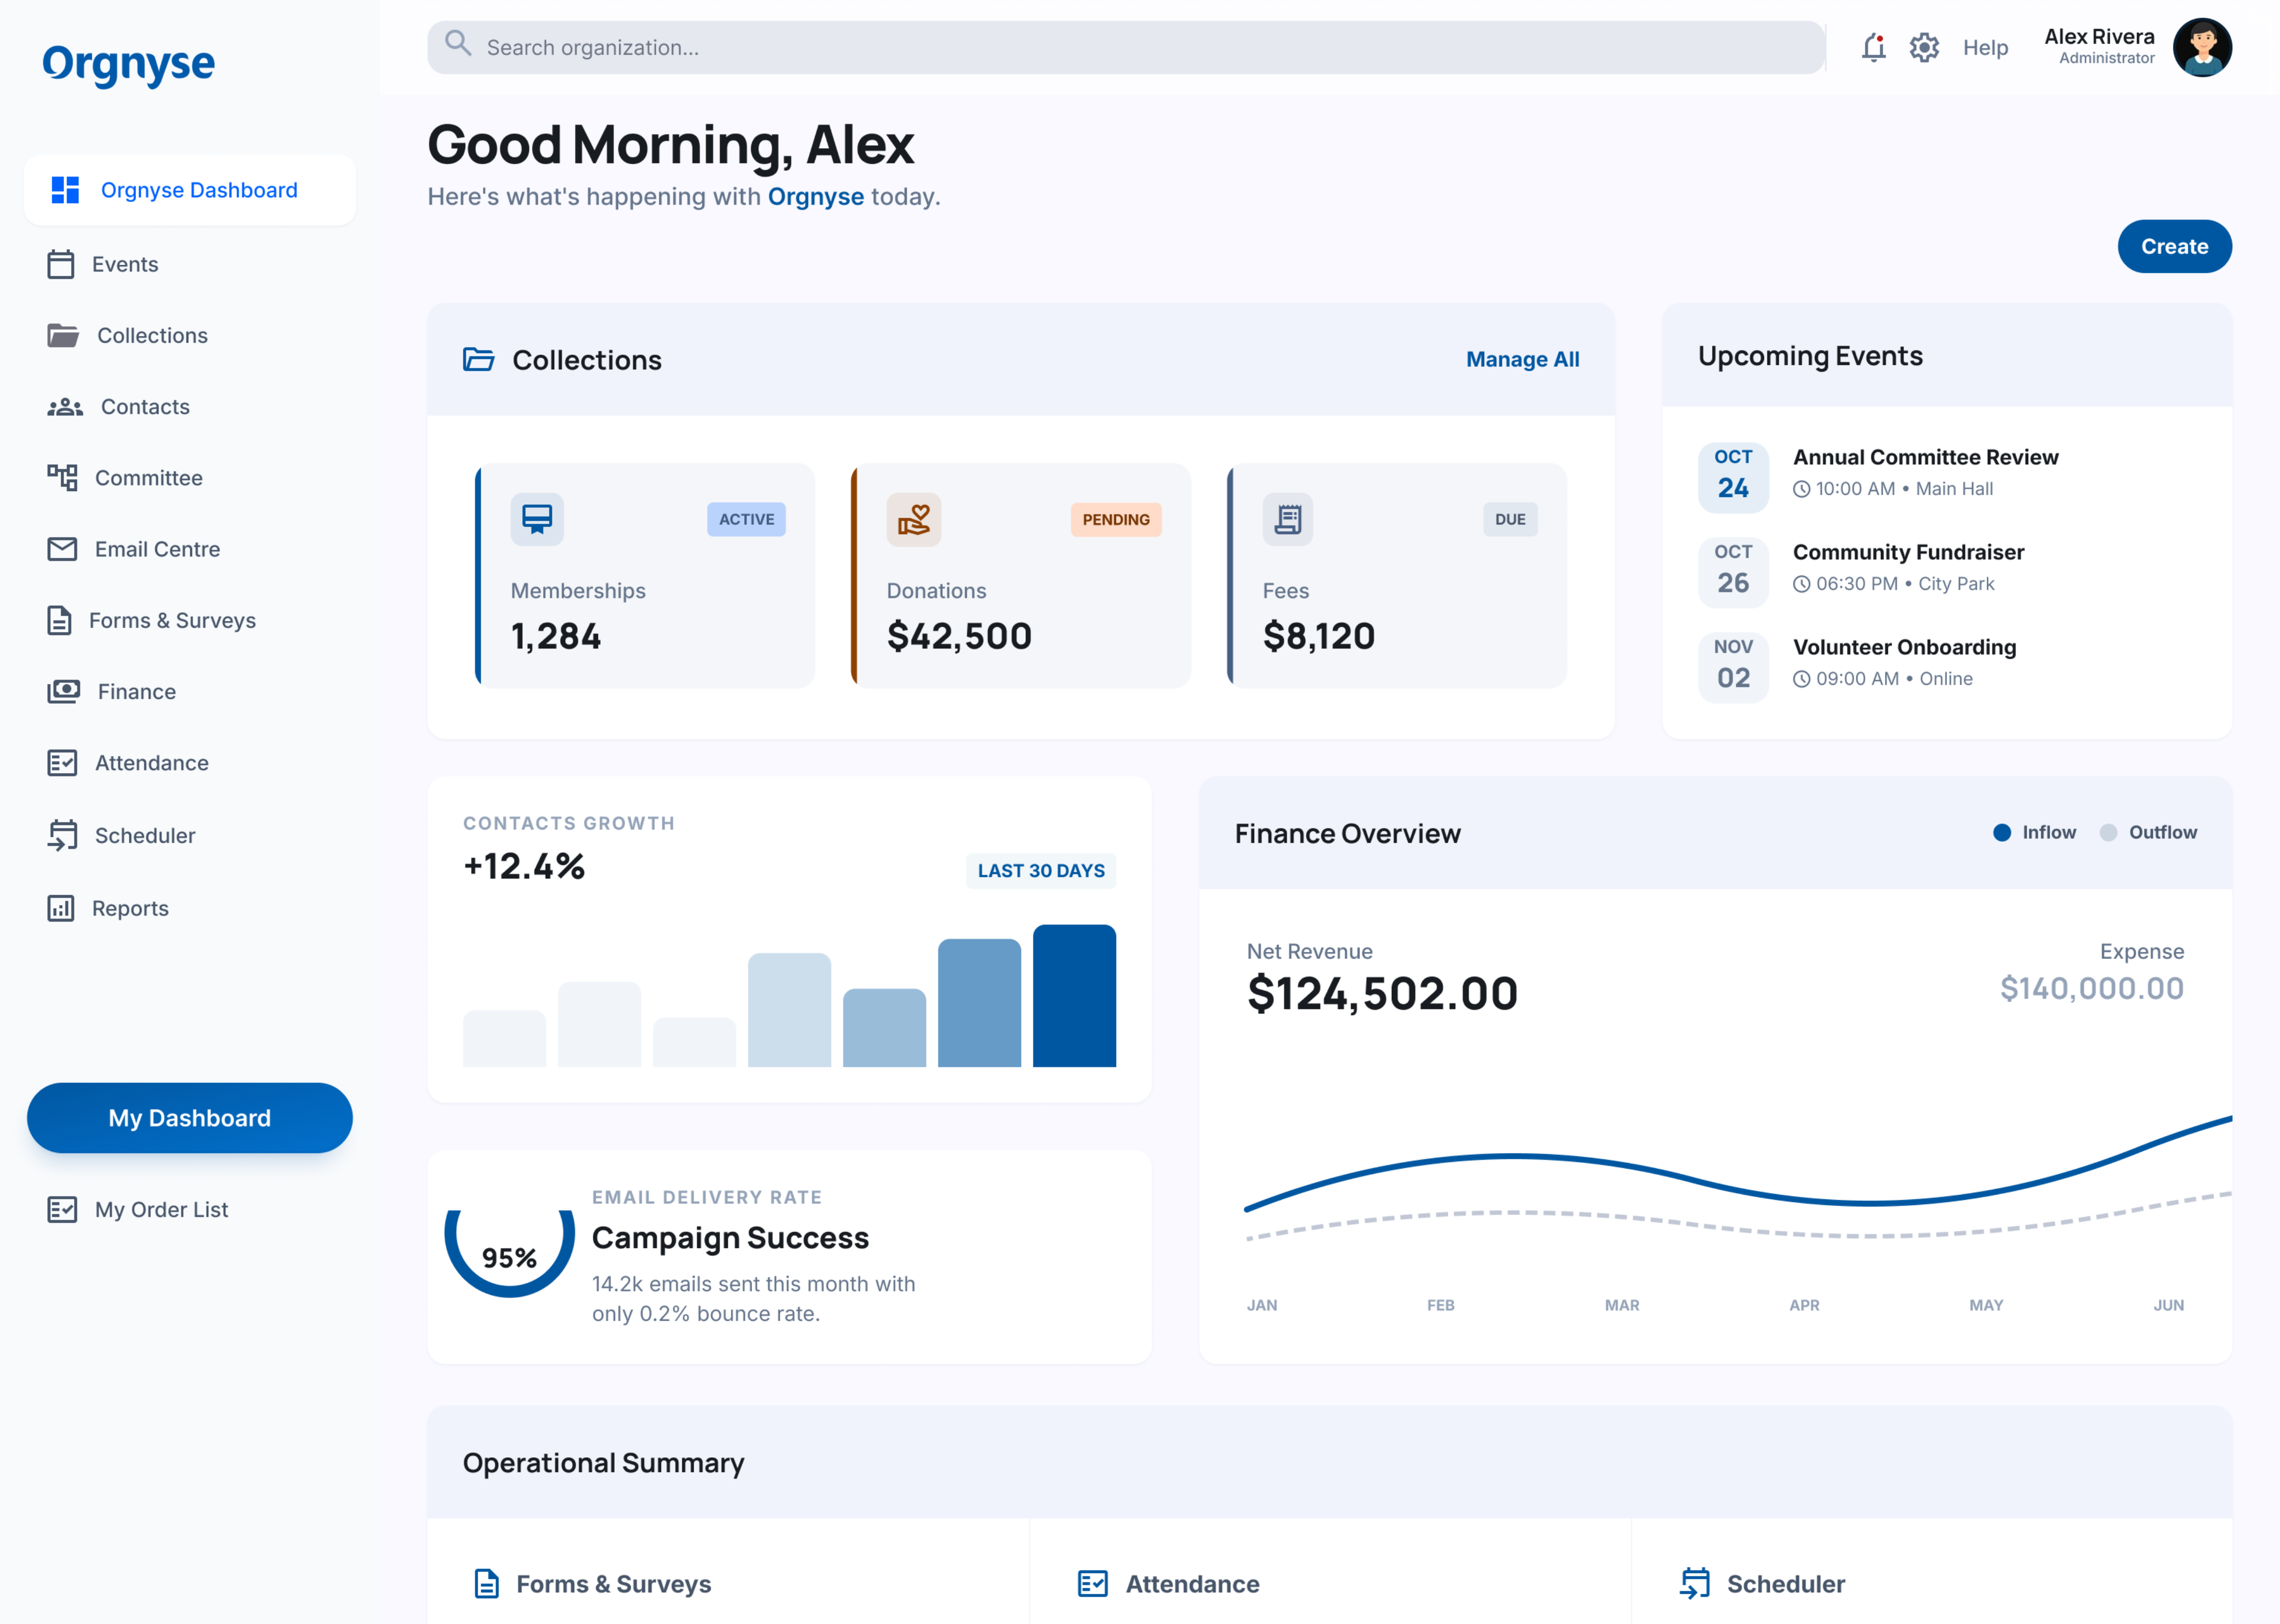2280x1624 pixels.
Task: Click the Fees receipt icon
Action: tap(1287, 519)
